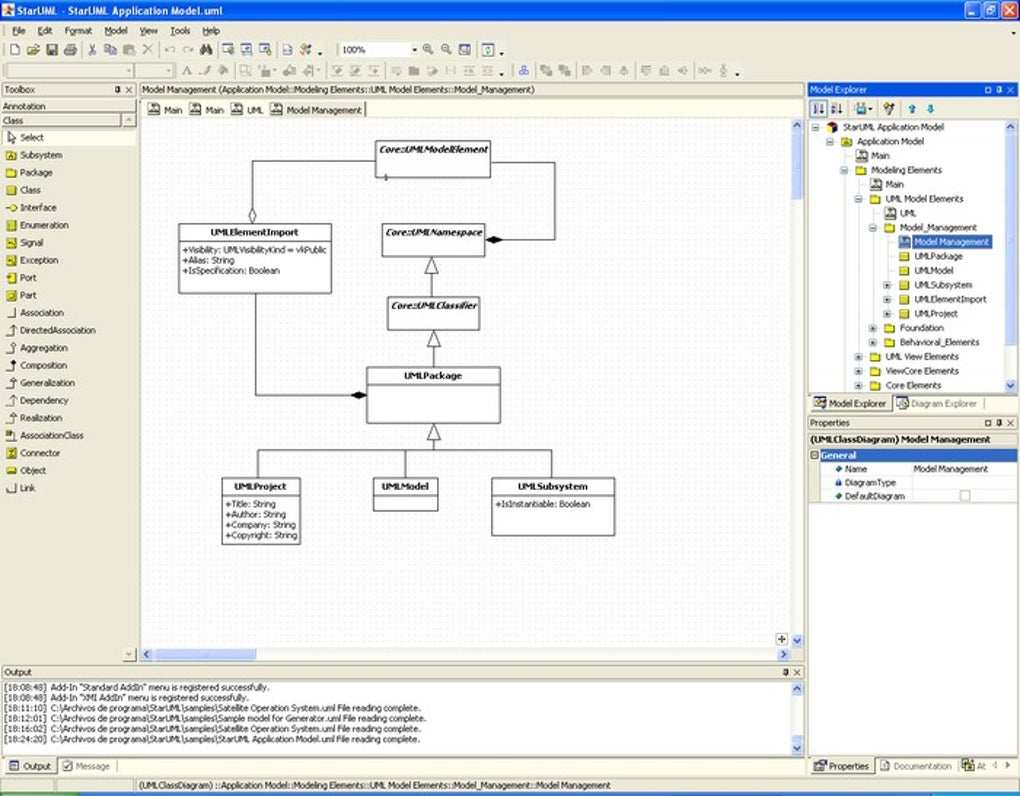Viewport: 1020px width, 796px height.
Task: Pick the Interface tool from Toolbox
Action: point(38,208)
